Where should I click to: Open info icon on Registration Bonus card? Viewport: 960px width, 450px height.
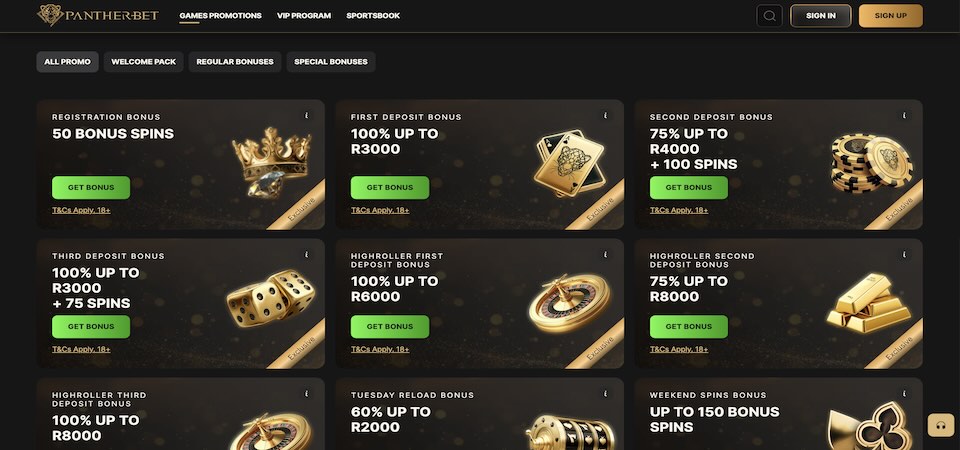tap(306, 116)
